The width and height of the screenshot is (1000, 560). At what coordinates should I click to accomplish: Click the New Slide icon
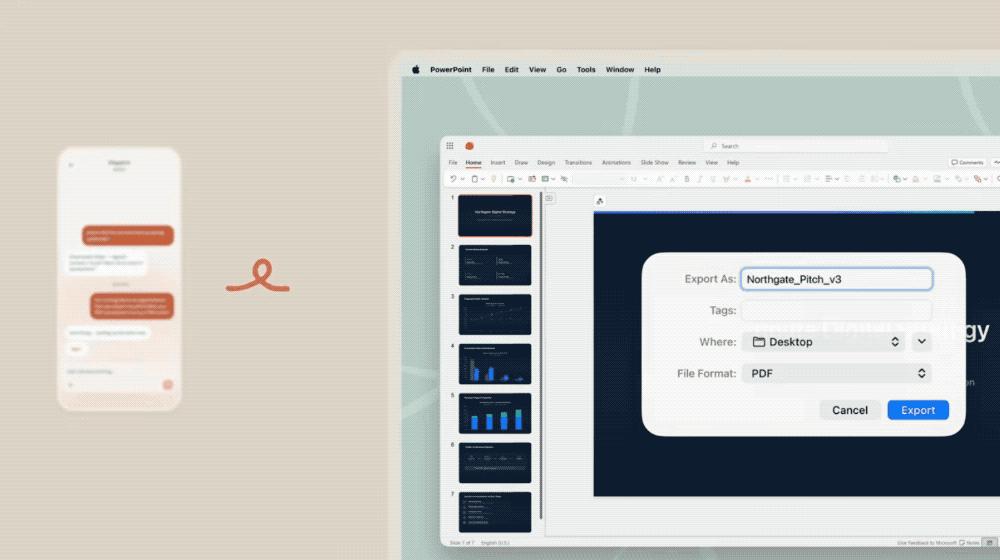(x=510, y=179)
